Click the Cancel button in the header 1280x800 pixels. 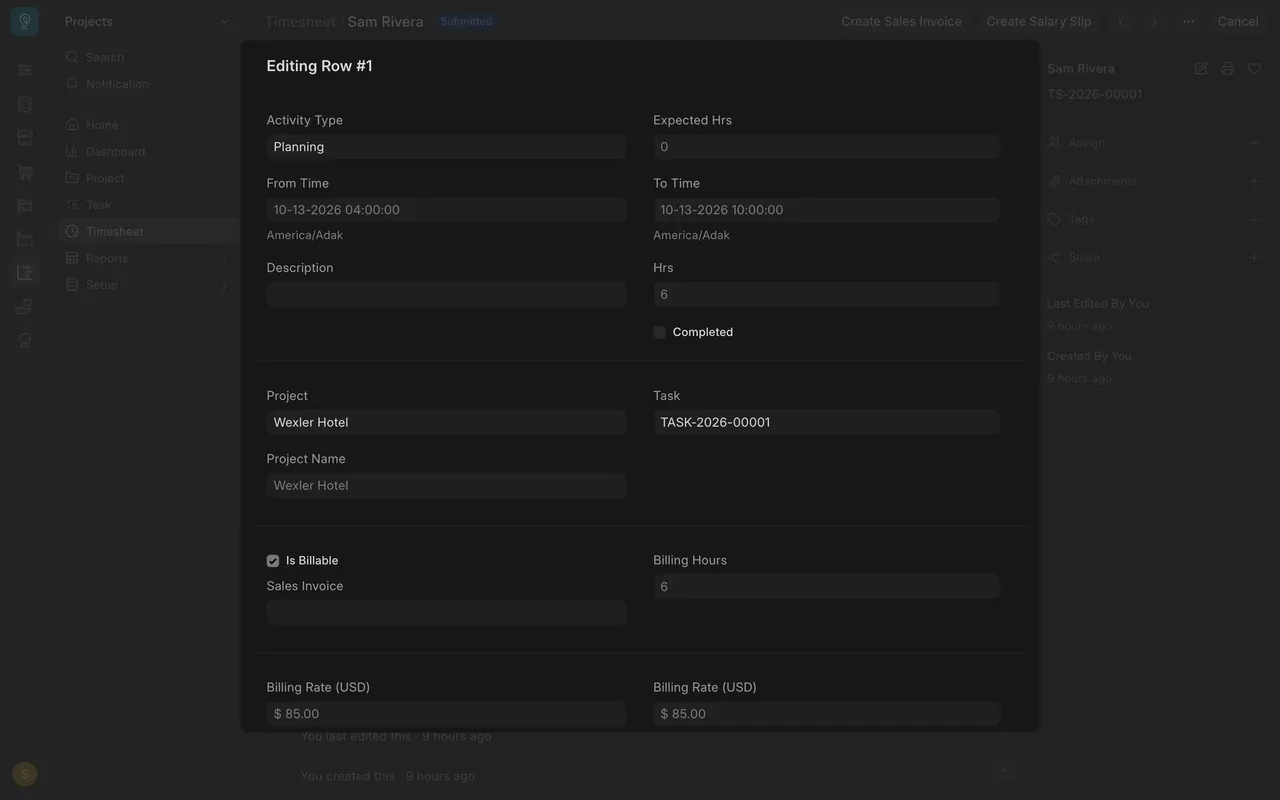click(1238, 21)
